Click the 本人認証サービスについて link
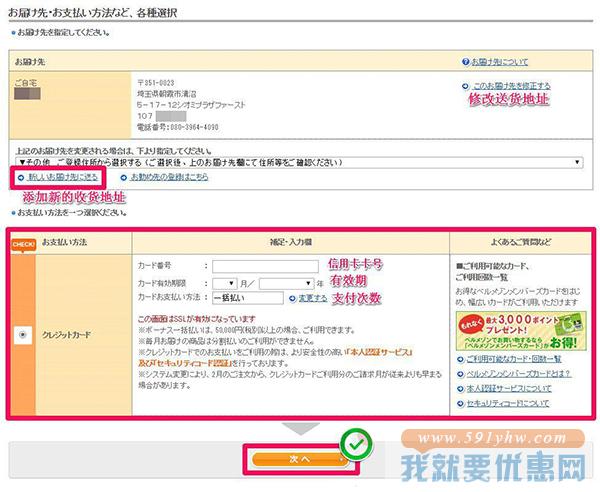Image resolution: width=600 pixels, height=492 pixels. tap(512, 388)
